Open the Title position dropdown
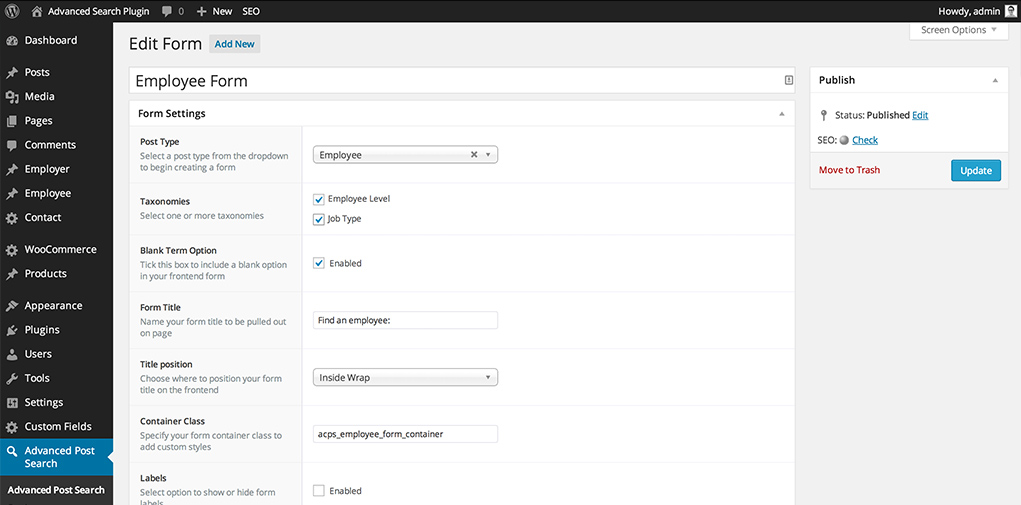This screenshot has height=505, width=1021. pyautogui.click(x=405, y=377)
